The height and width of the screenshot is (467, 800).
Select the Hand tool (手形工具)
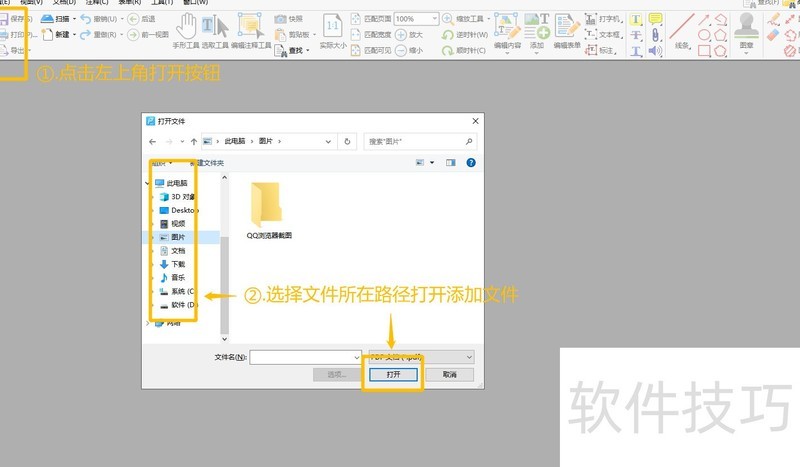[186, 31]
